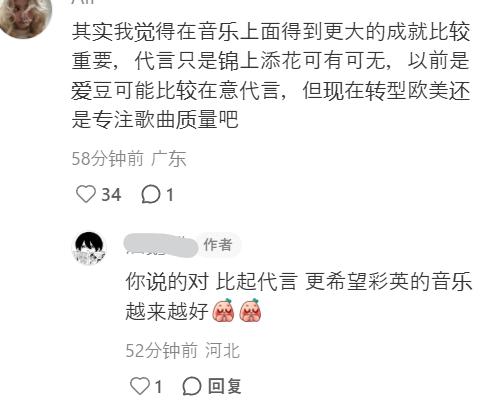Click the 作者 author badge
496x418 pixels.
[218, 245]
